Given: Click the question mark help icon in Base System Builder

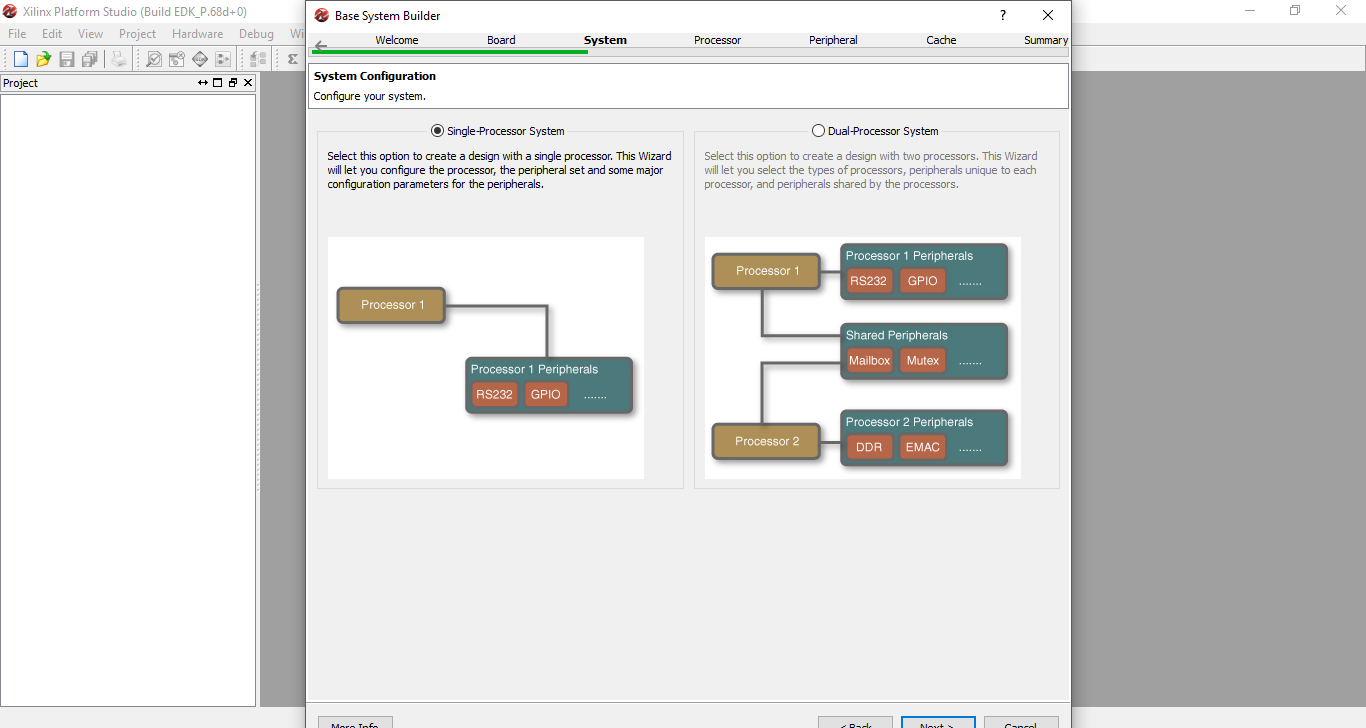Looking at the screenshot, I should click(1003, 15).
